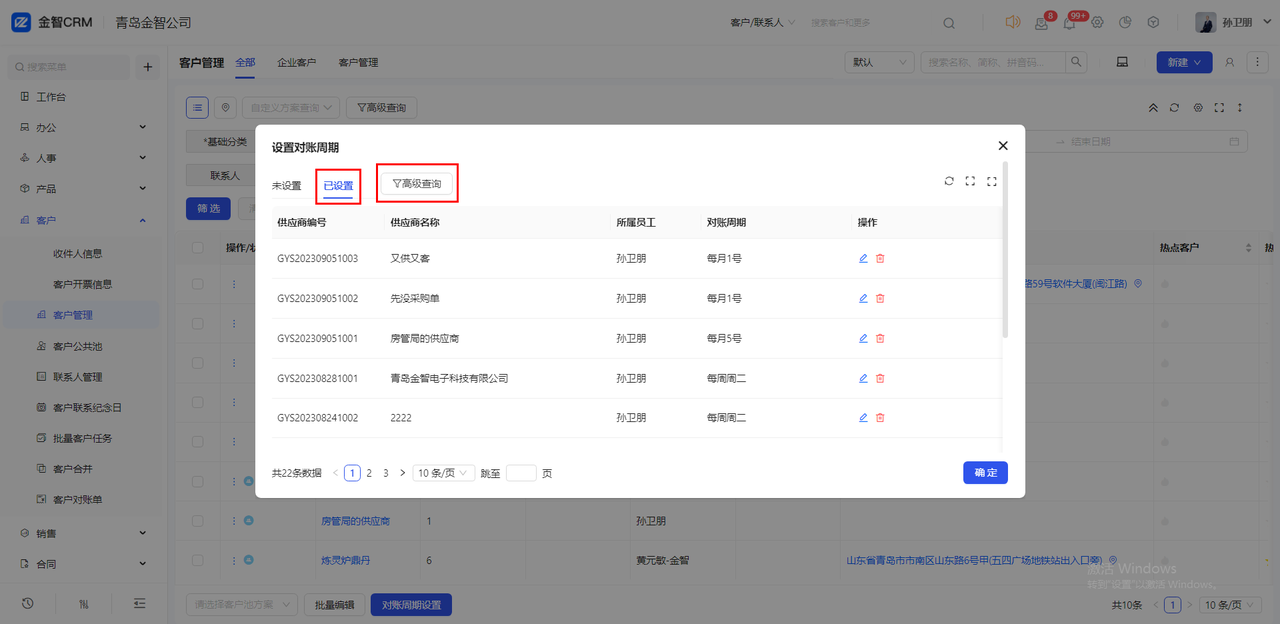The height and width of the screenshot is (624, 1280).
Task: Focus the name search field 搜索名称、简称、拼音码
Action: click(x=994, y=62)
